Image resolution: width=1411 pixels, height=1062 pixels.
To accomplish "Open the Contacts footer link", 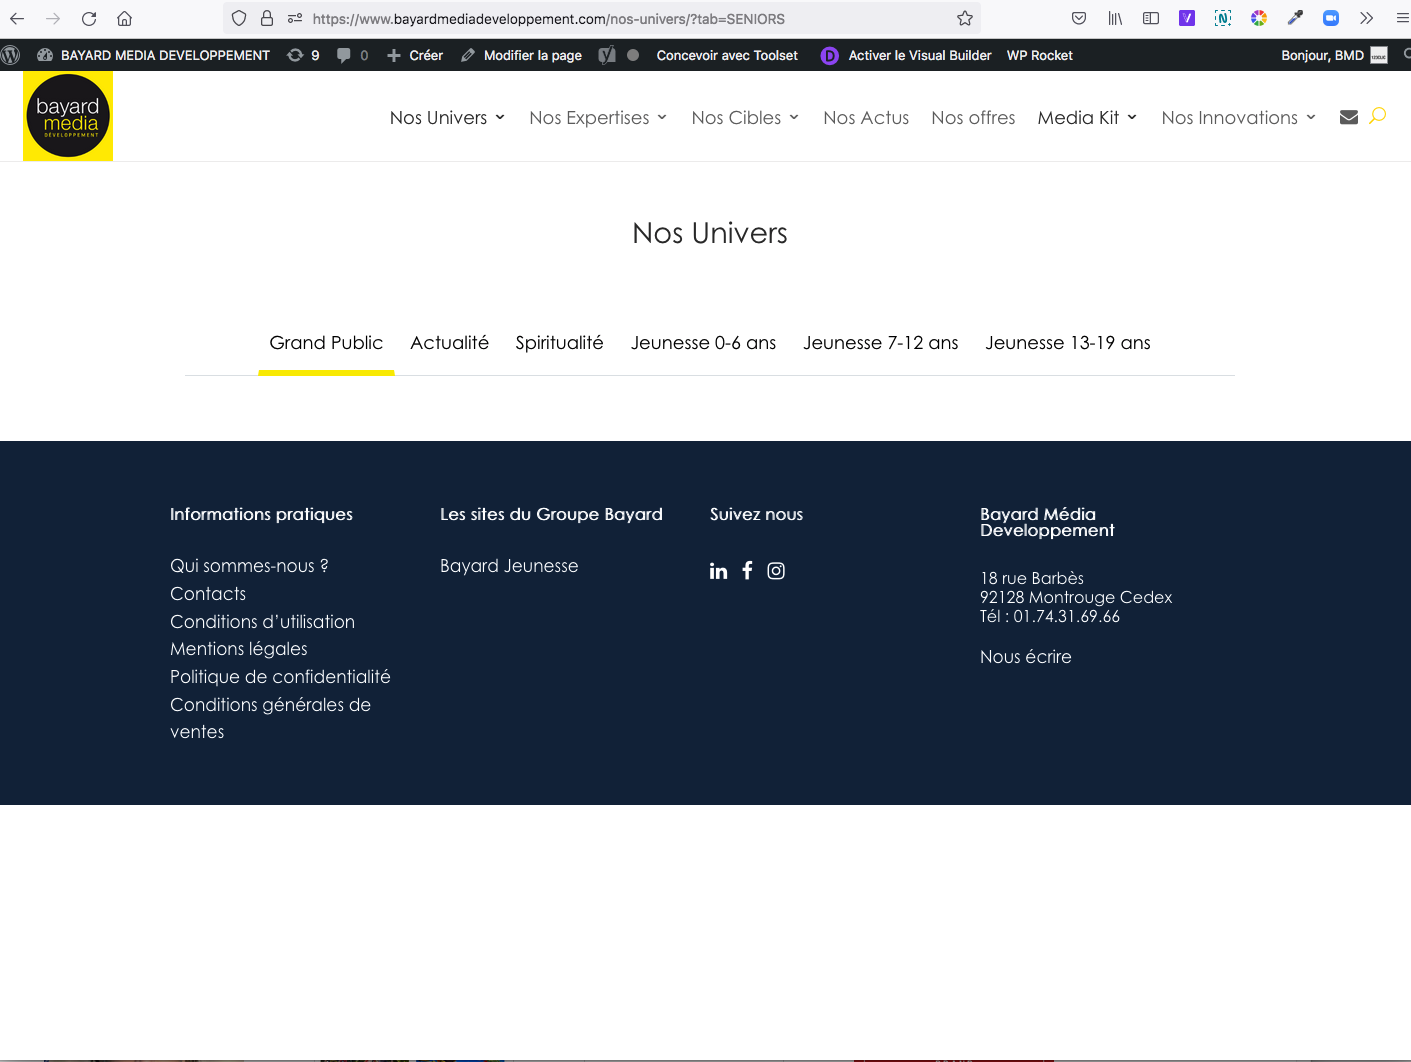I will pos(208,594).
